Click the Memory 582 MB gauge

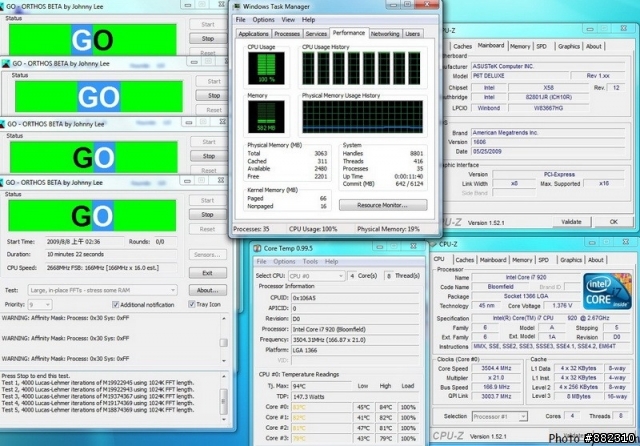(266, 117)
